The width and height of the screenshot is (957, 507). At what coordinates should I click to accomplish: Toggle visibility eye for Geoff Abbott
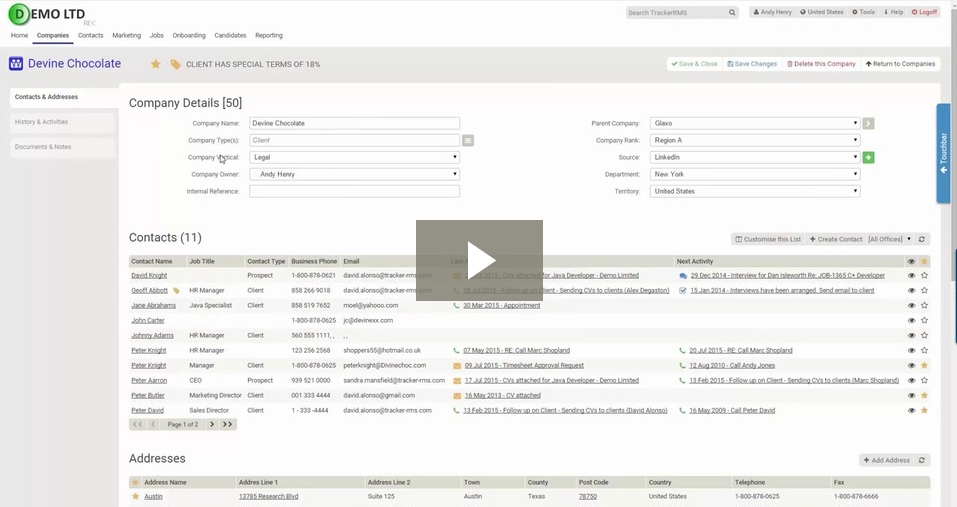(x=911, y=290)
